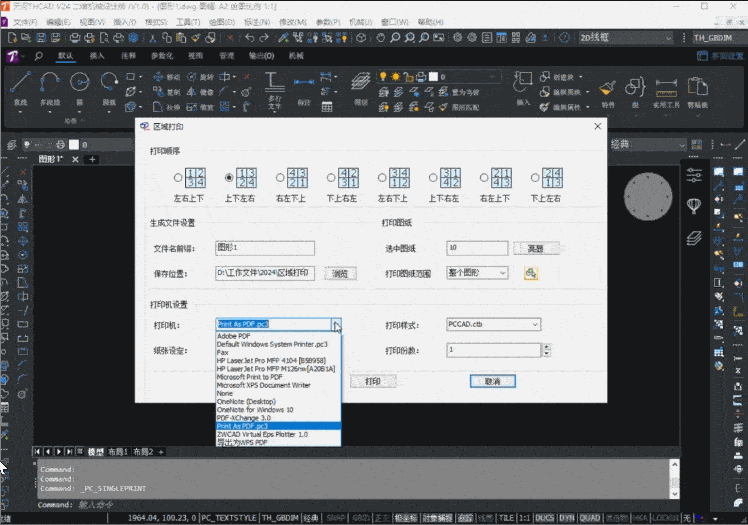The image size is (748, 525).
Task: Click the 亮显 highlight button
Action: point(536,248)
